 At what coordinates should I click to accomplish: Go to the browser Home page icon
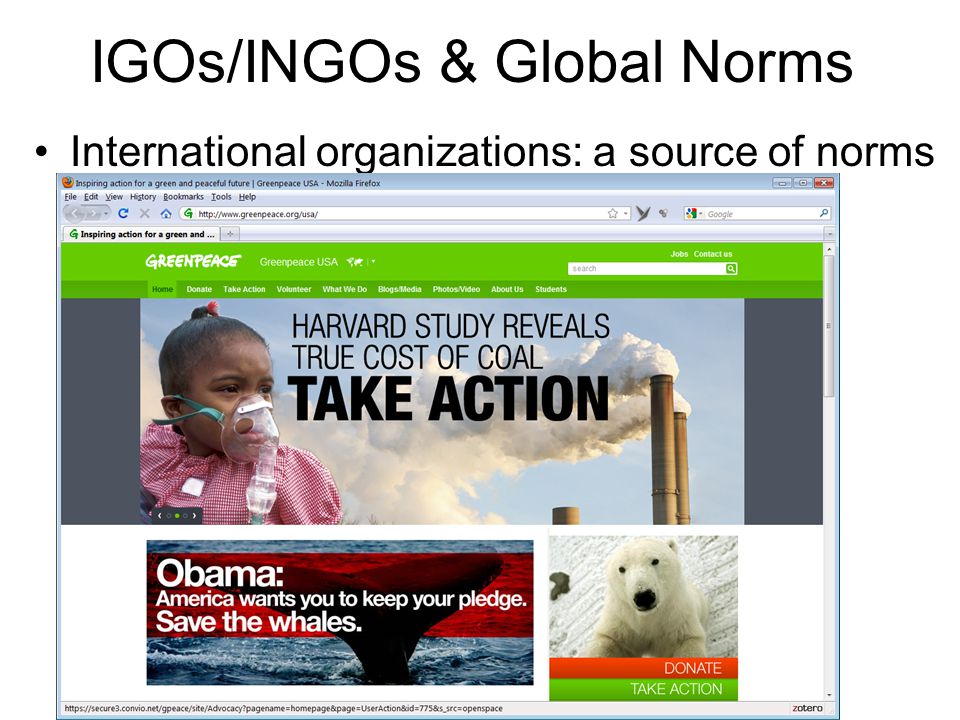(166, 214)
